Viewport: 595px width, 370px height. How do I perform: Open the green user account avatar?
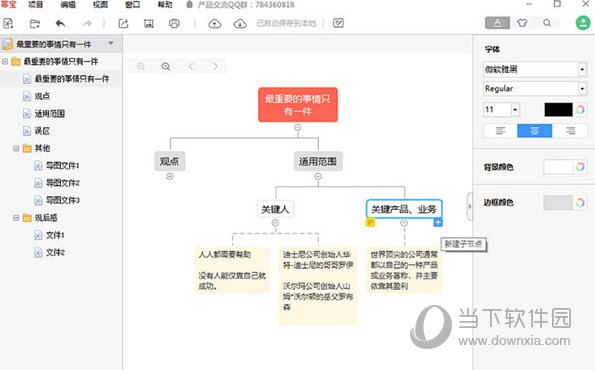point(583,23)
